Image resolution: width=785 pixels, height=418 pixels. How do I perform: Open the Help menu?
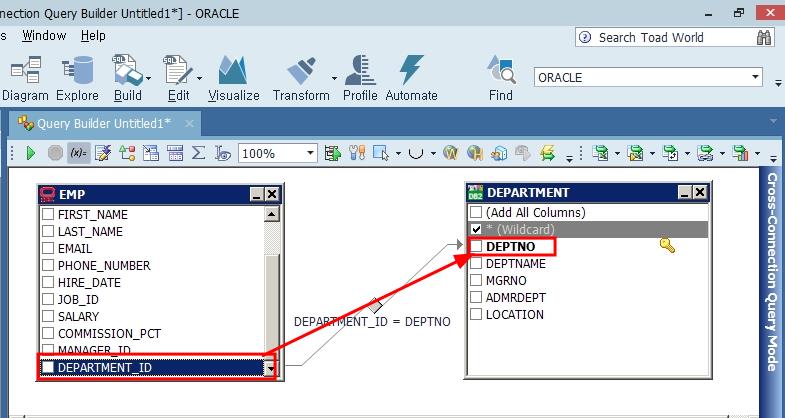coord(93,36)
